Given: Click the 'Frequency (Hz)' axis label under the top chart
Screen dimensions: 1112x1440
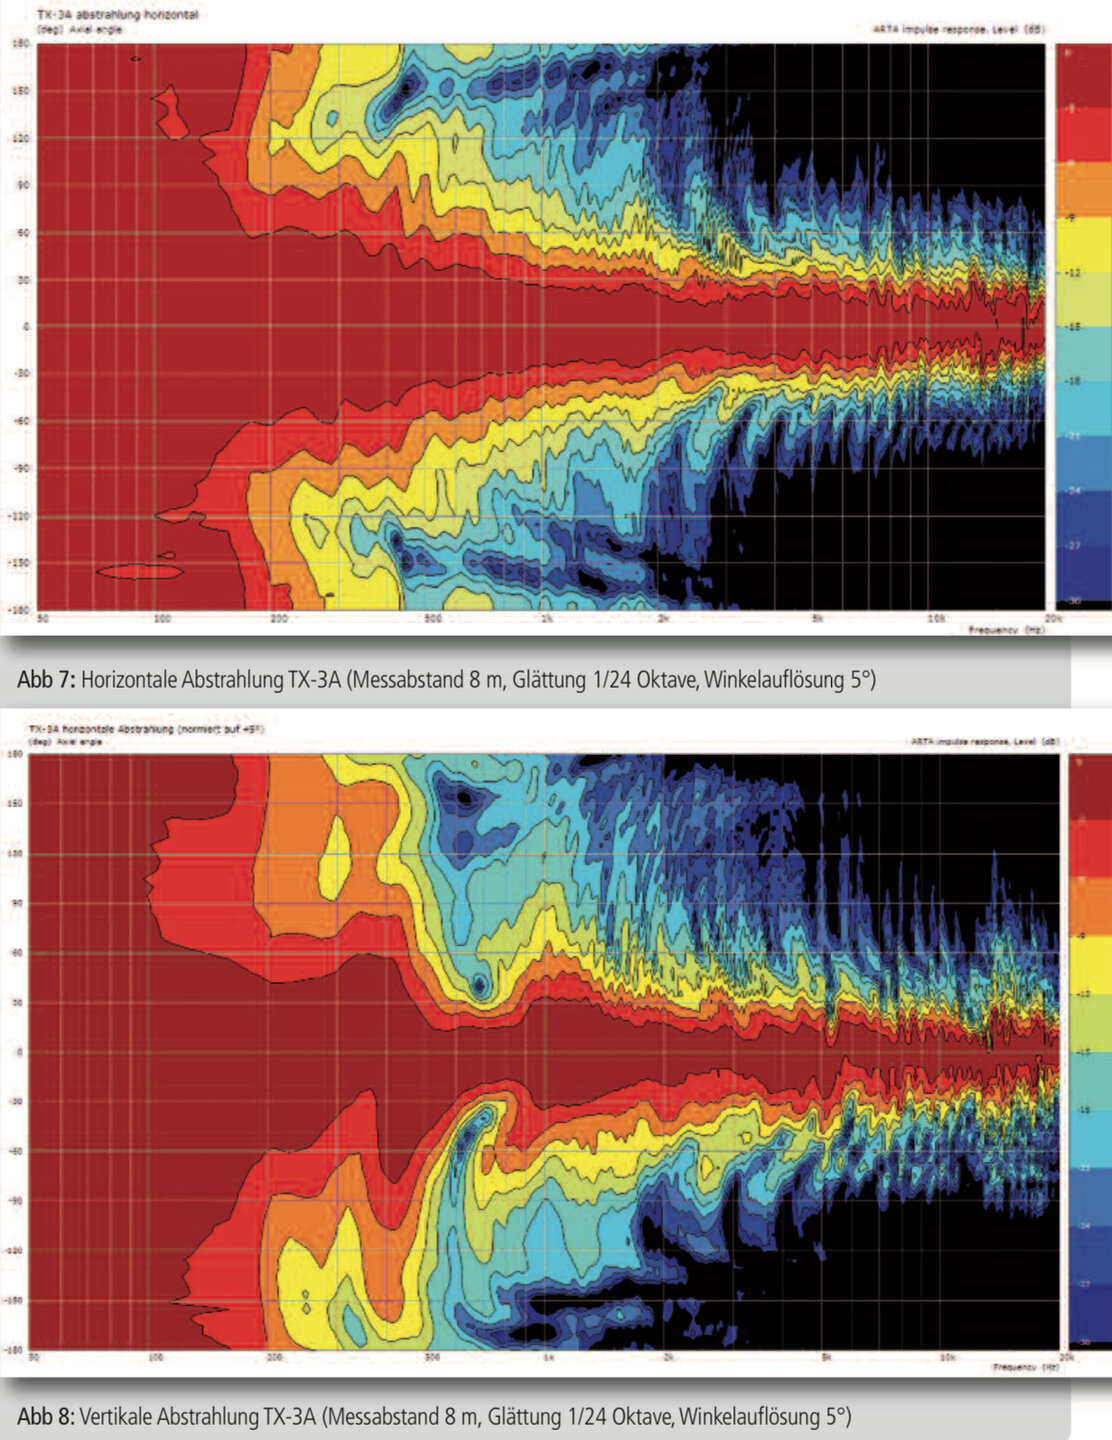Looking at the screenshot, I should pos(1005,630).
